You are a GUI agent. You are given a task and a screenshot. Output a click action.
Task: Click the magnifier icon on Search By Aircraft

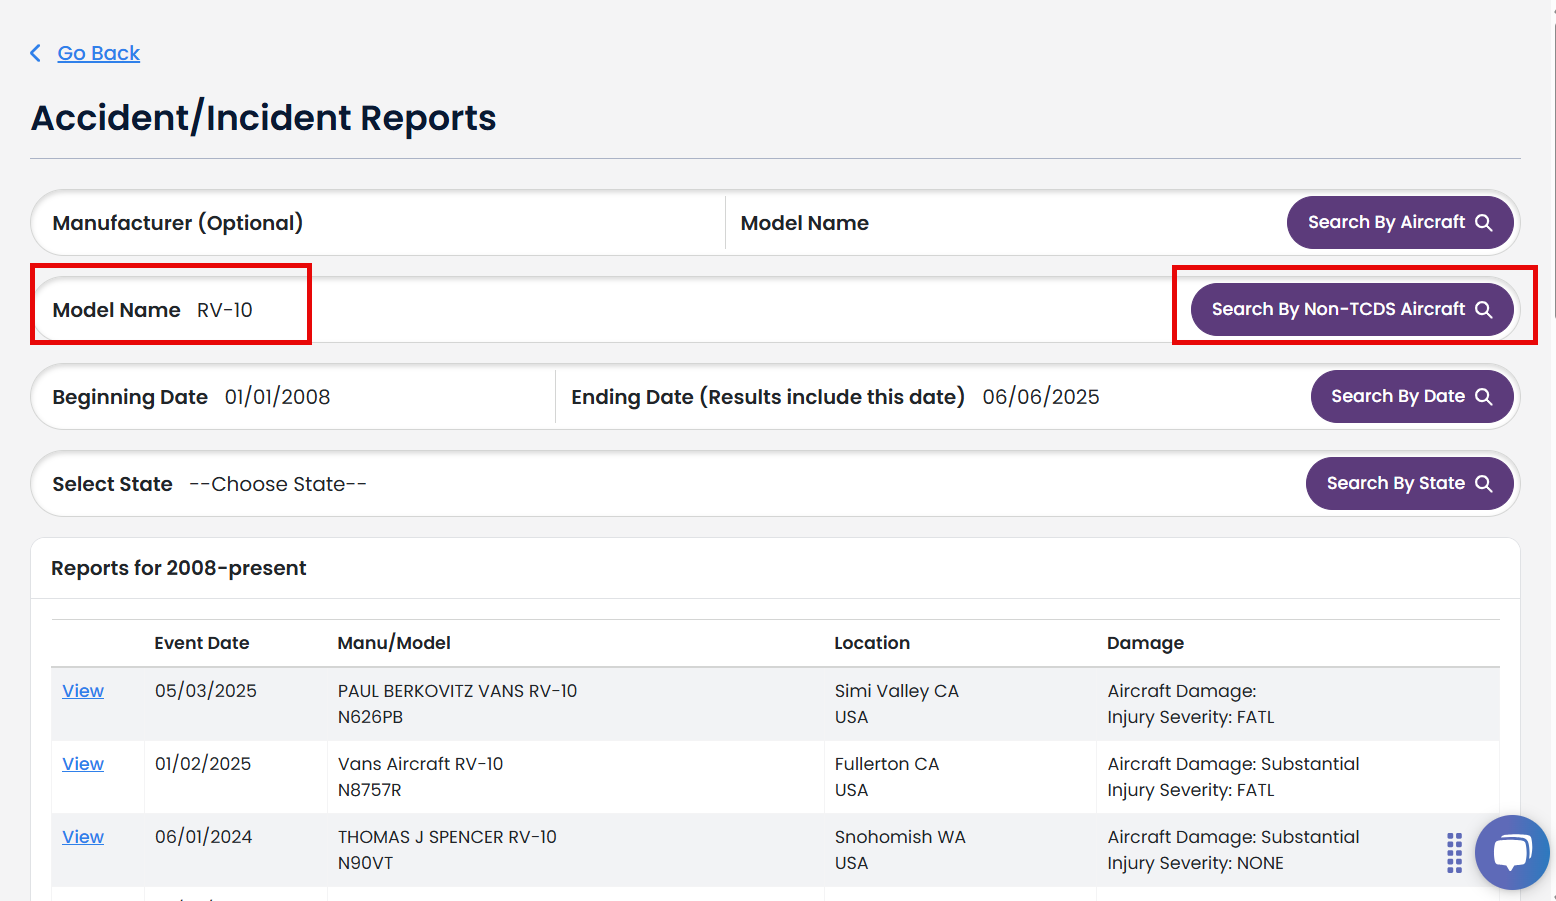[1483, 222]
